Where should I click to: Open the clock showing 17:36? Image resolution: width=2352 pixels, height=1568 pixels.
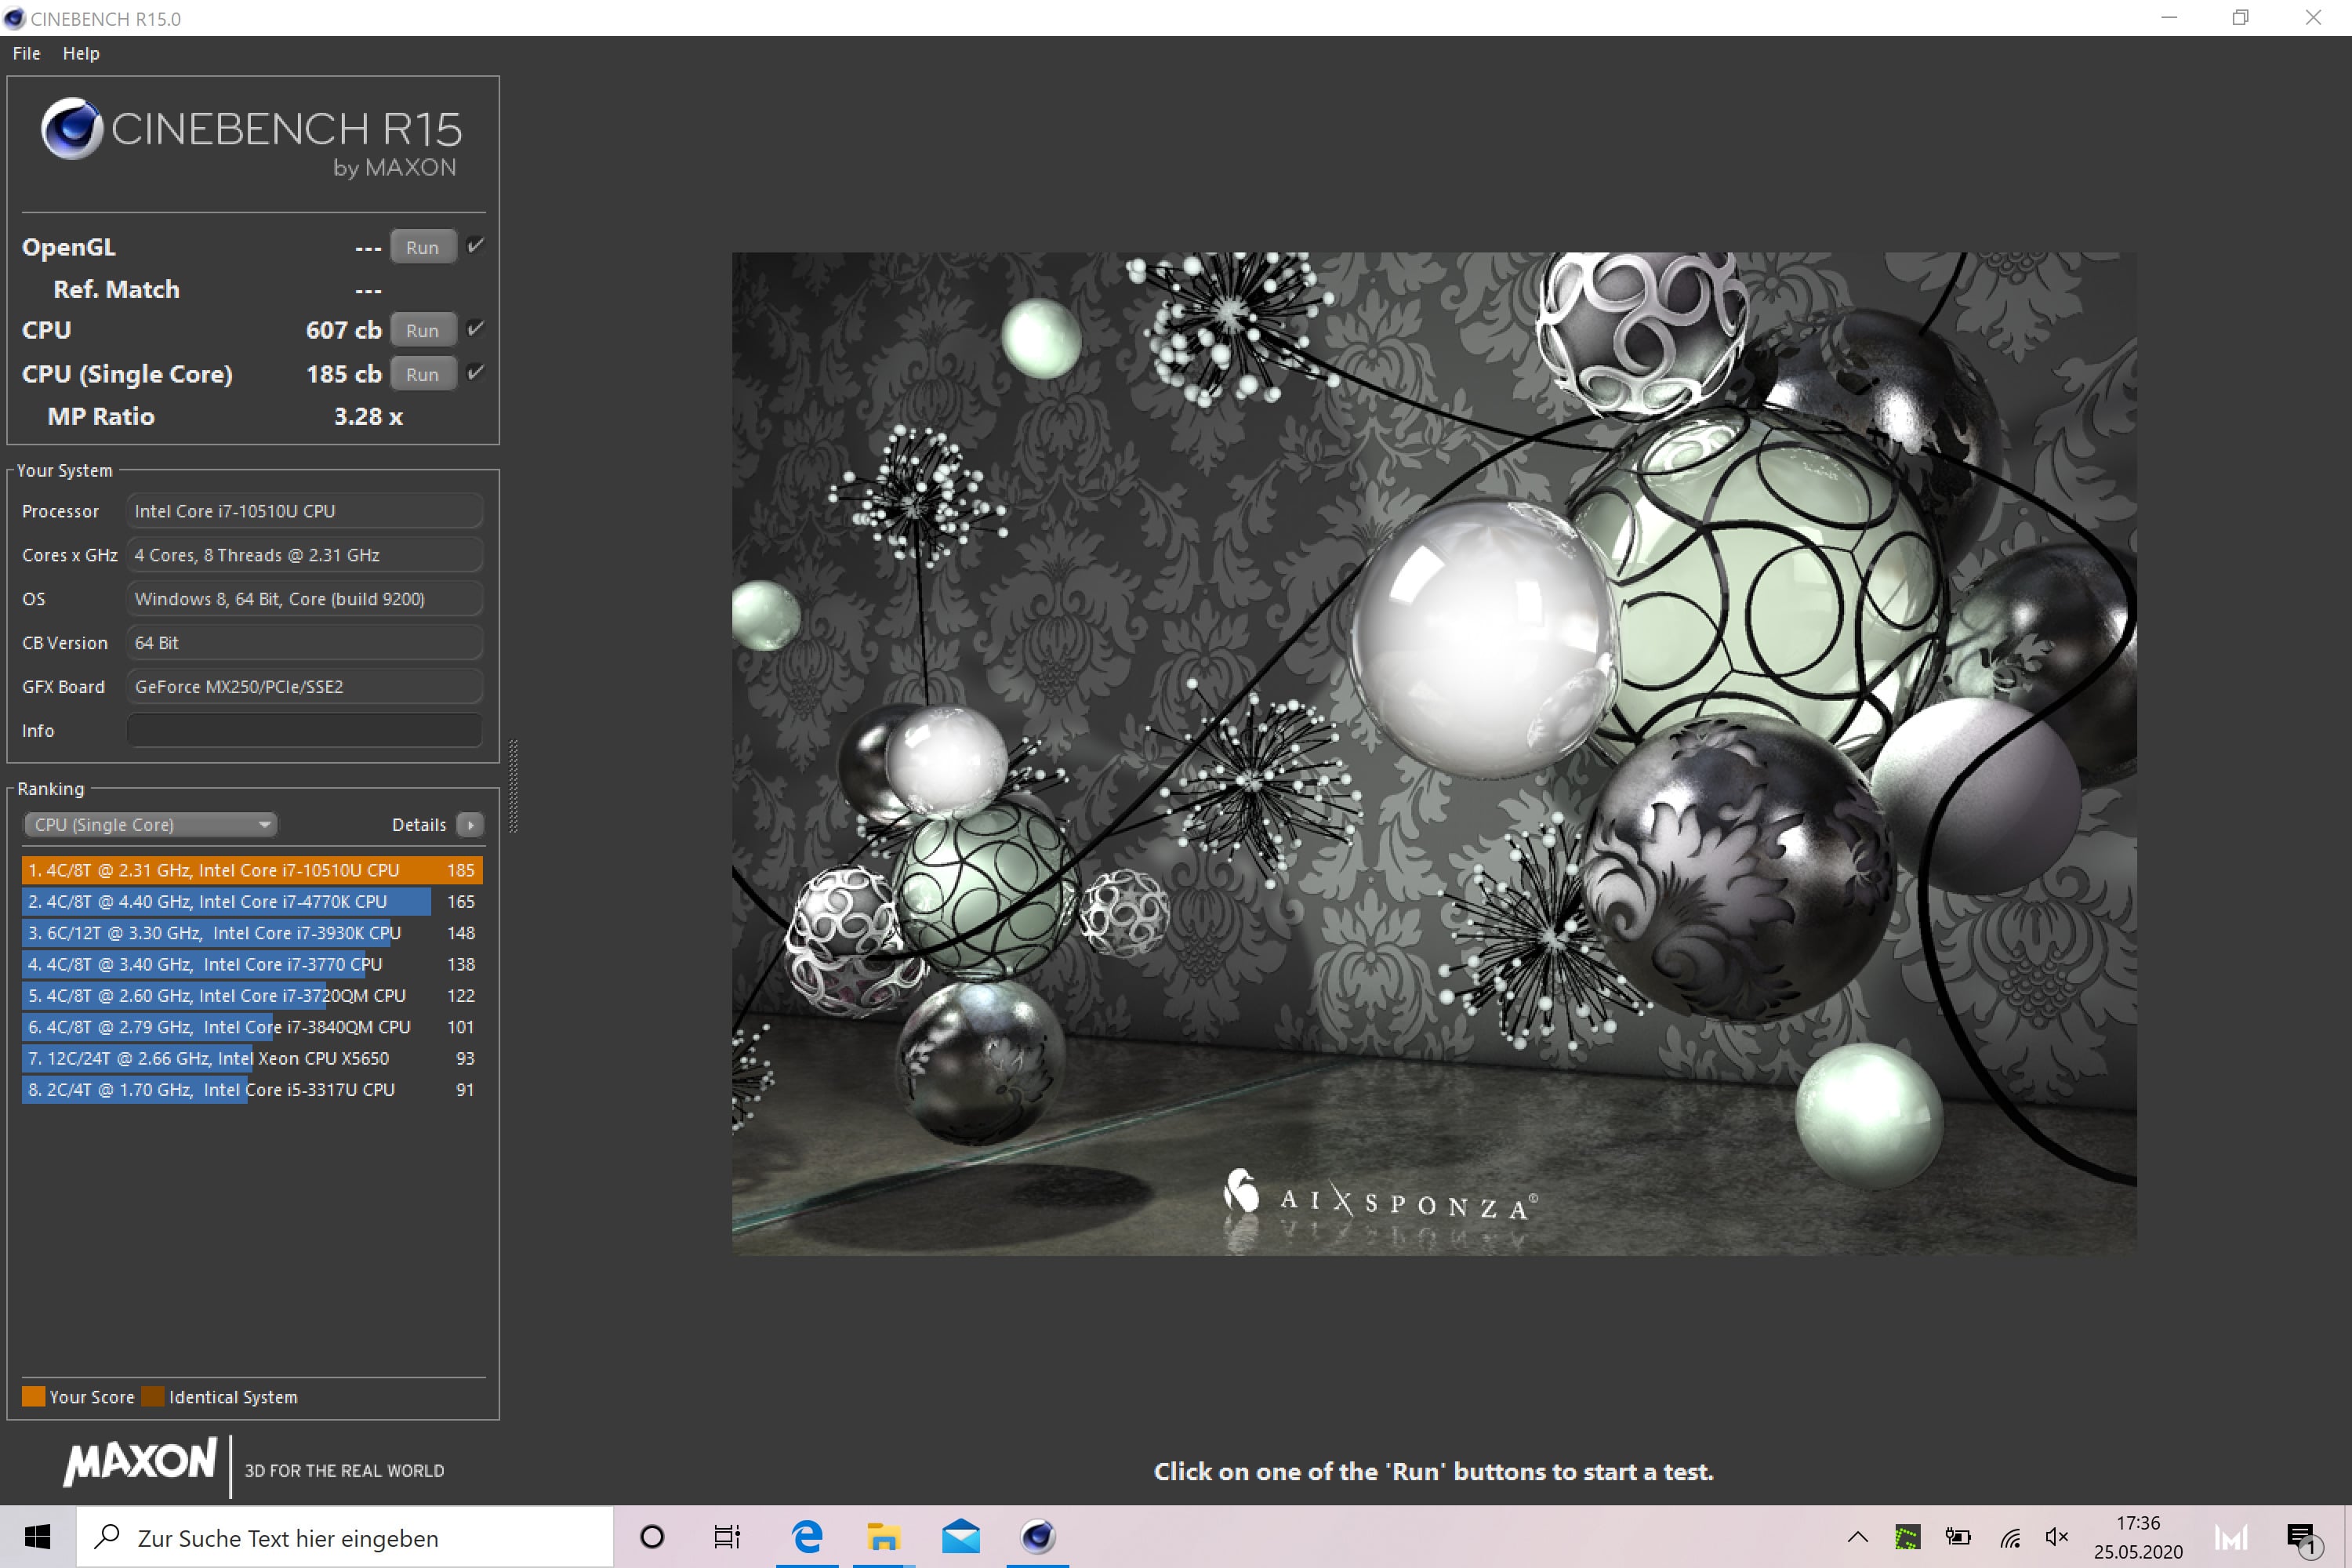click(2138, 1537)
